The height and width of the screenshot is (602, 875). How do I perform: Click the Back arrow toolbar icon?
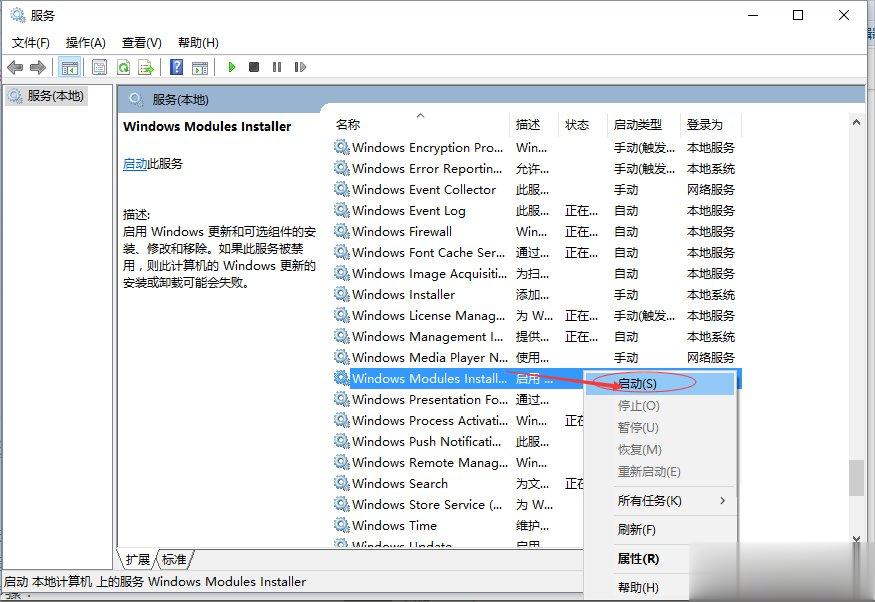click(15, 68)
